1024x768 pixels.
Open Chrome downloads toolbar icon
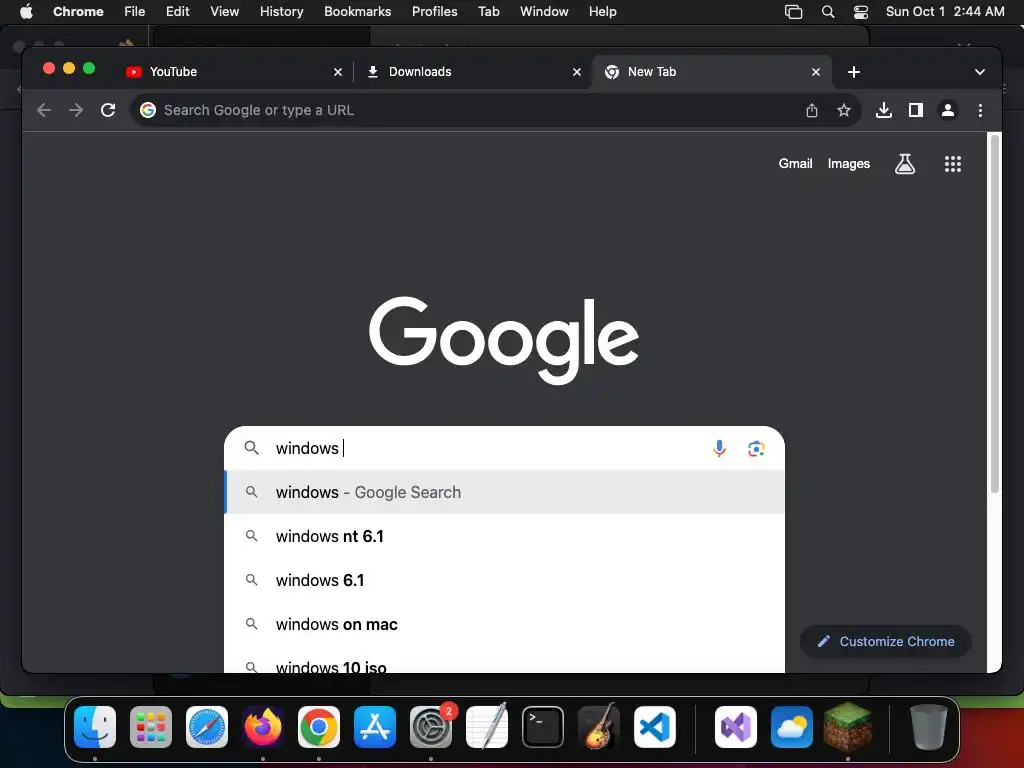(884, 110)
